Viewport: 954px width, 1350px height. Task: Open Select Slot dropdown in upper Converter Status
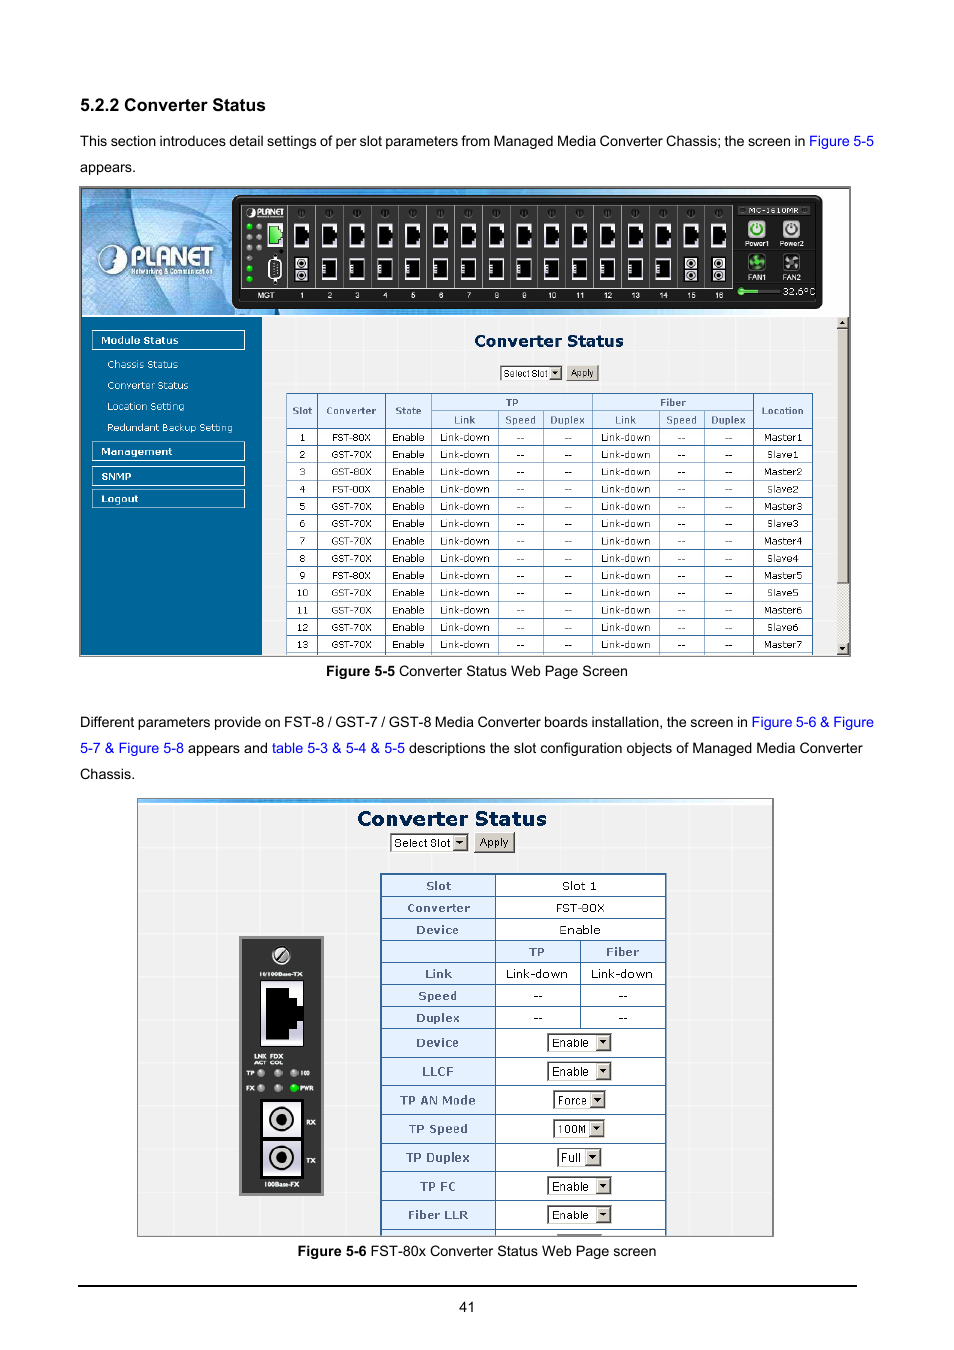[x=531, y=373]
